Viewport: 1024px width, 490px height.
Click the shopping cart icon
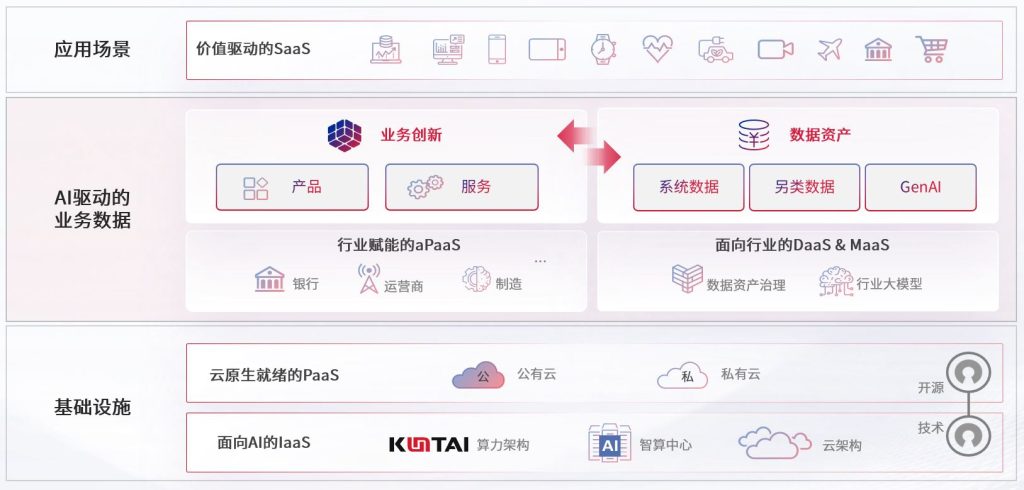932,49
